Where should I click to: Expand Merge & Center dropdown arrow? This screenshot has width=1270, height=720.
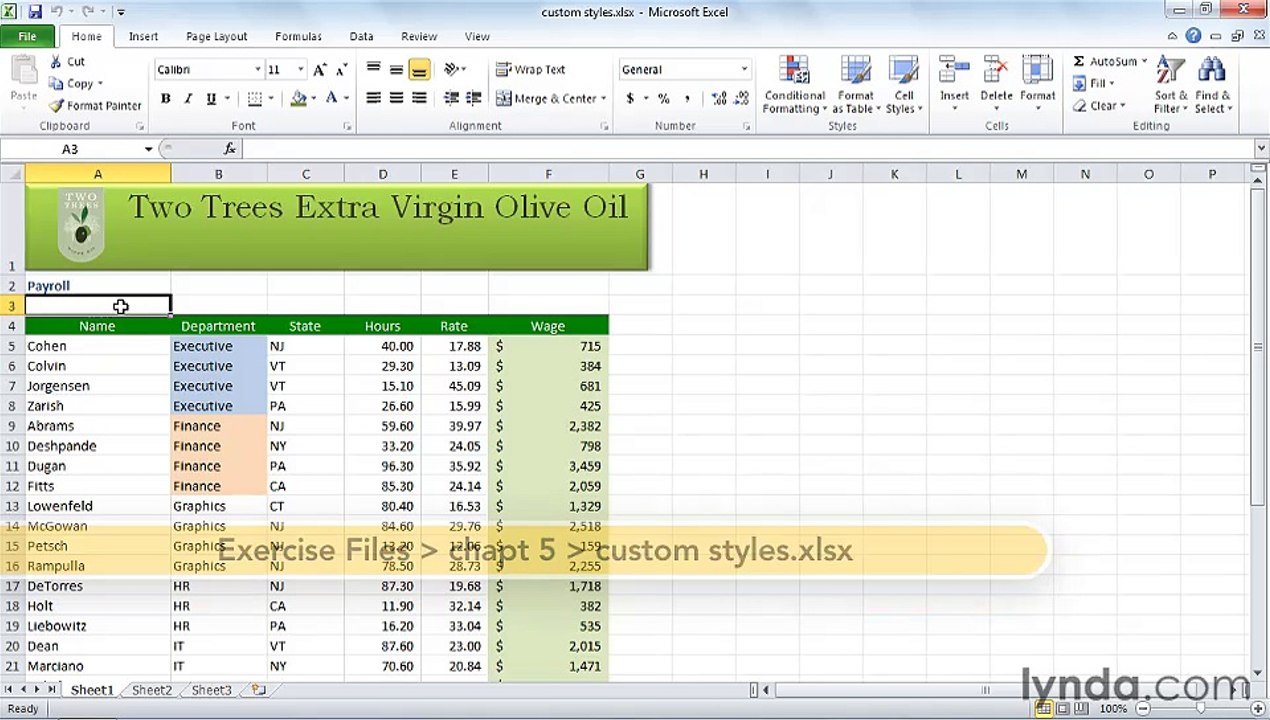[603, 99]
